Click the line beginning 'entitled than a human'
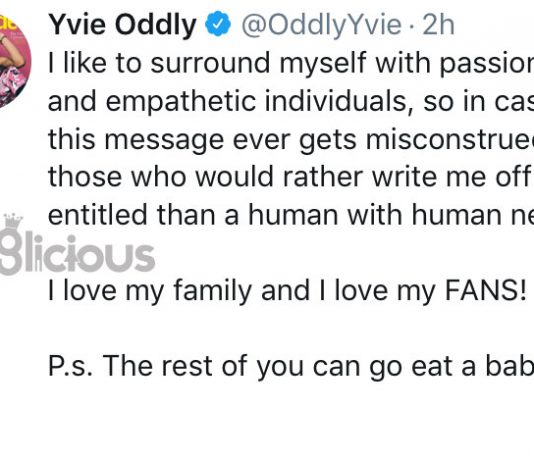Image resolution: width=534 pixels, height=462 pixels. point(291,215)
